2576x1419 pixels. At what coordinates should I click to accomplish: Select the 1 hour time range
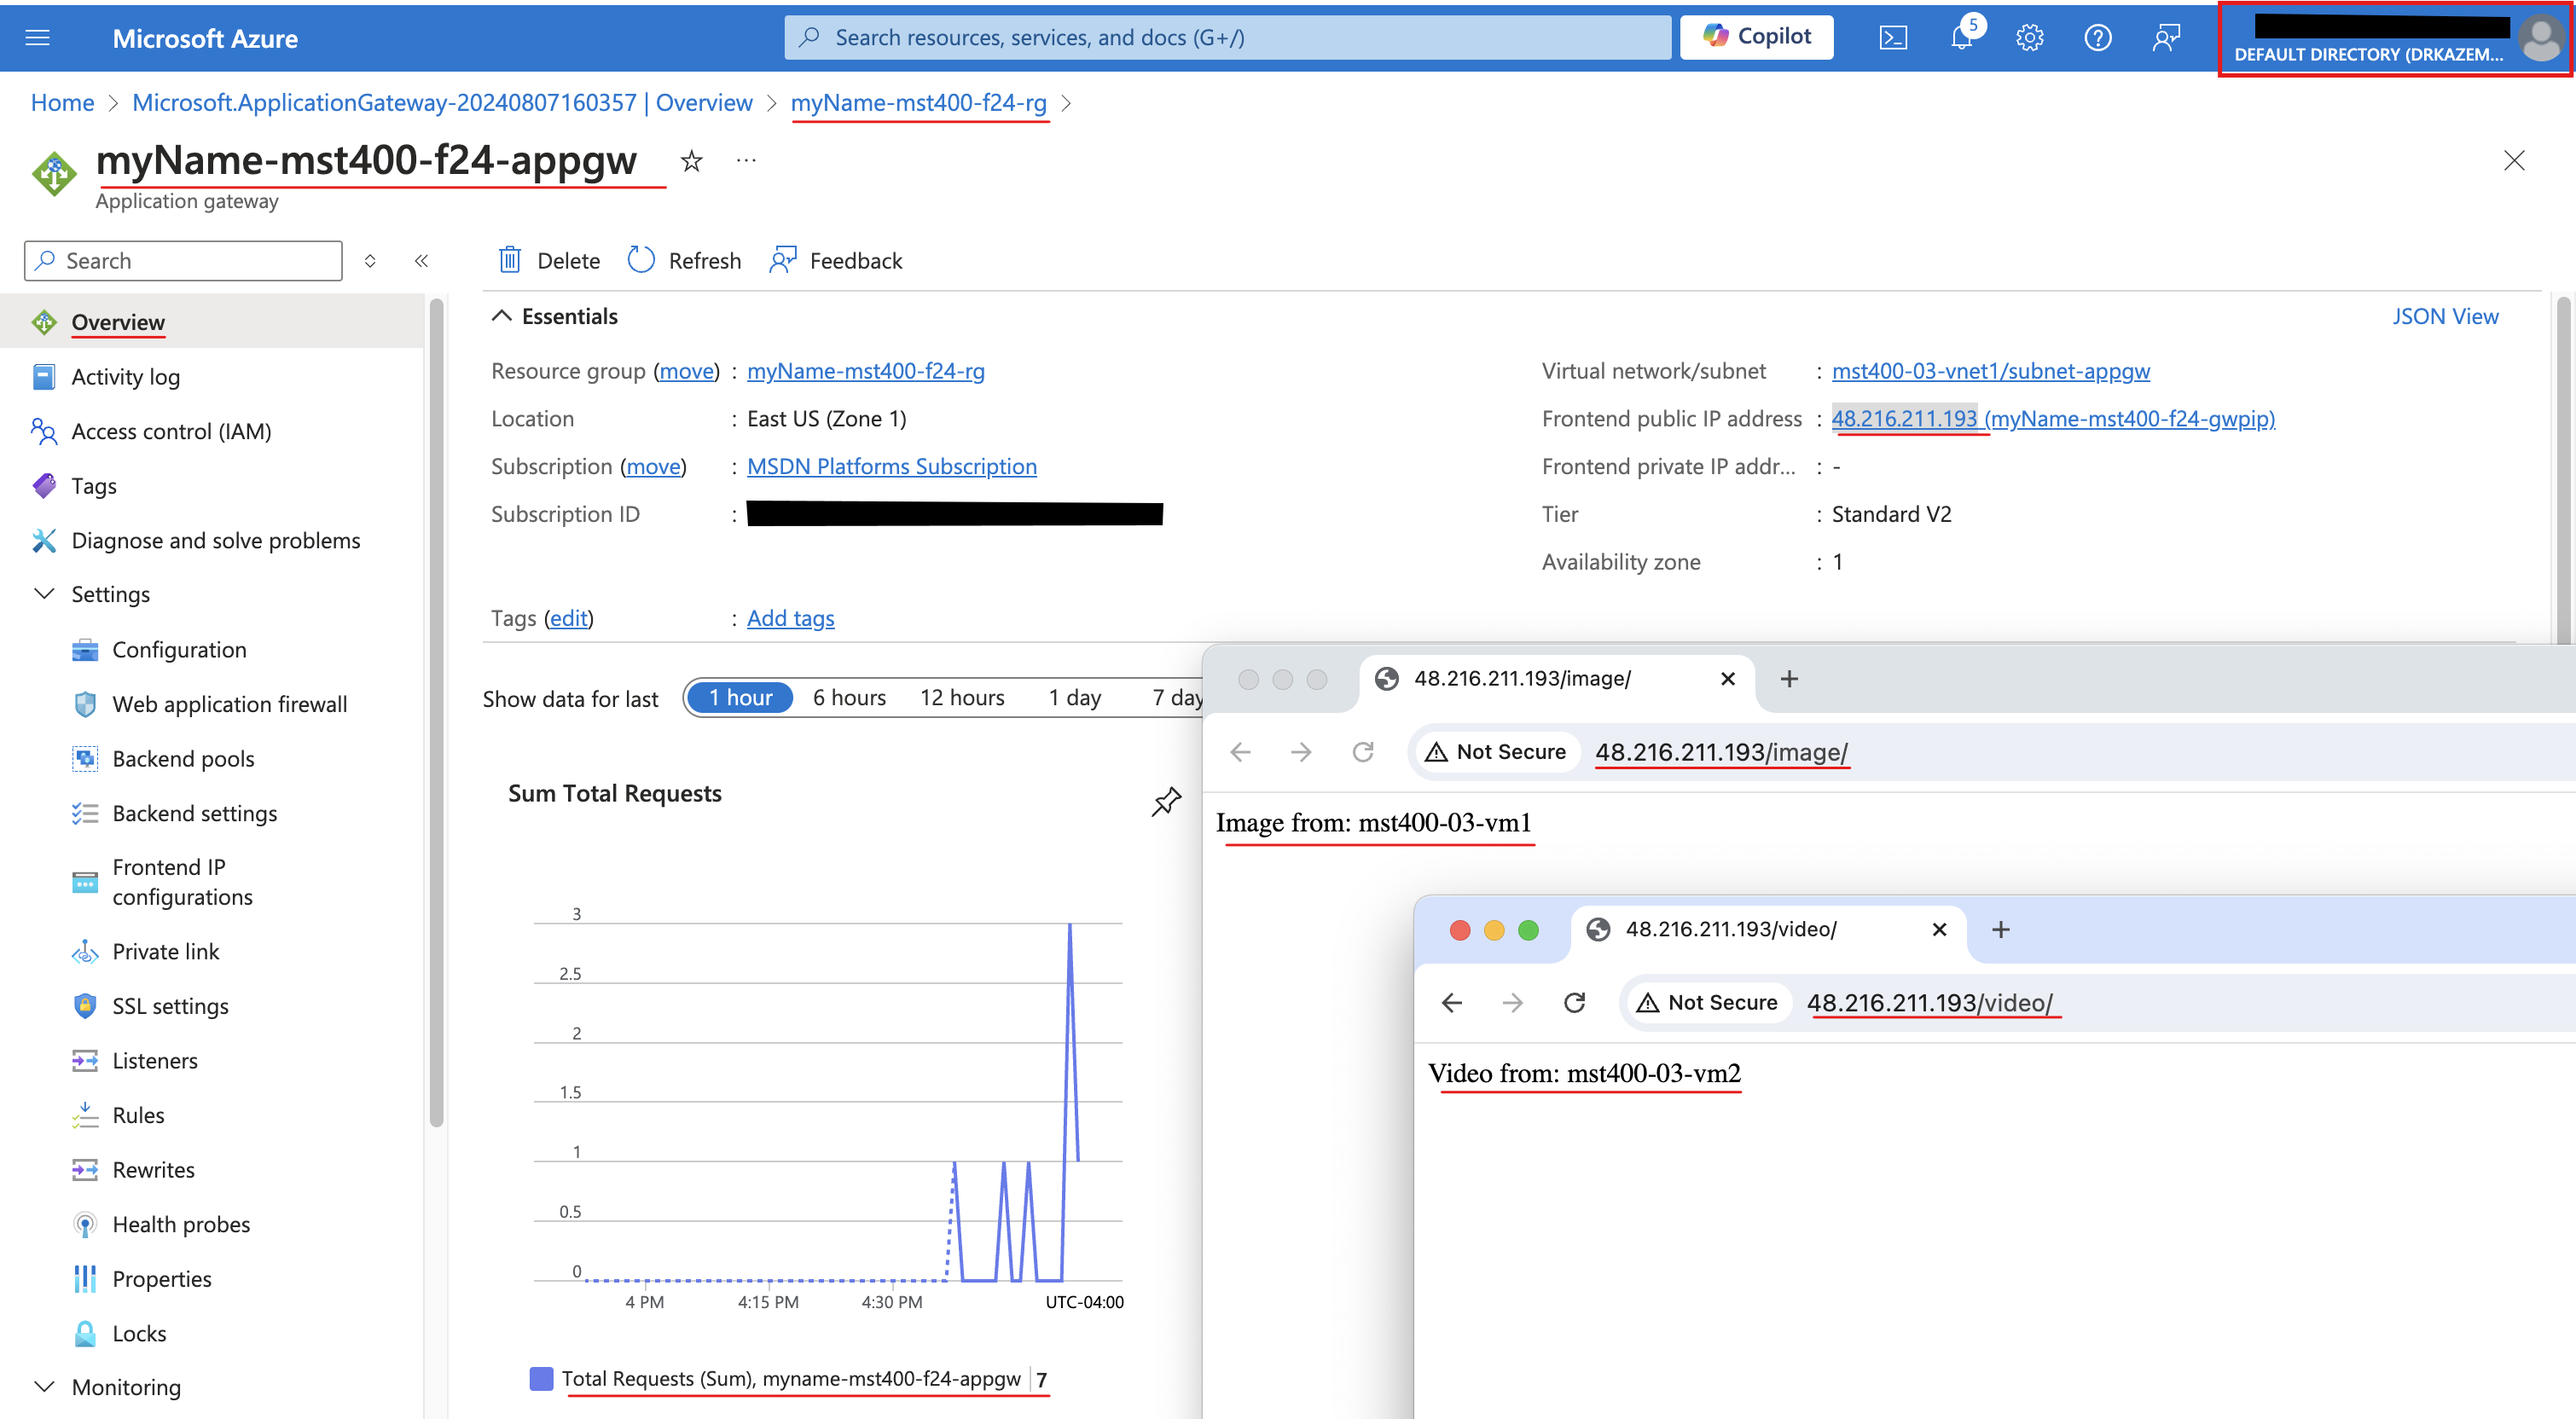pos(741,698)
